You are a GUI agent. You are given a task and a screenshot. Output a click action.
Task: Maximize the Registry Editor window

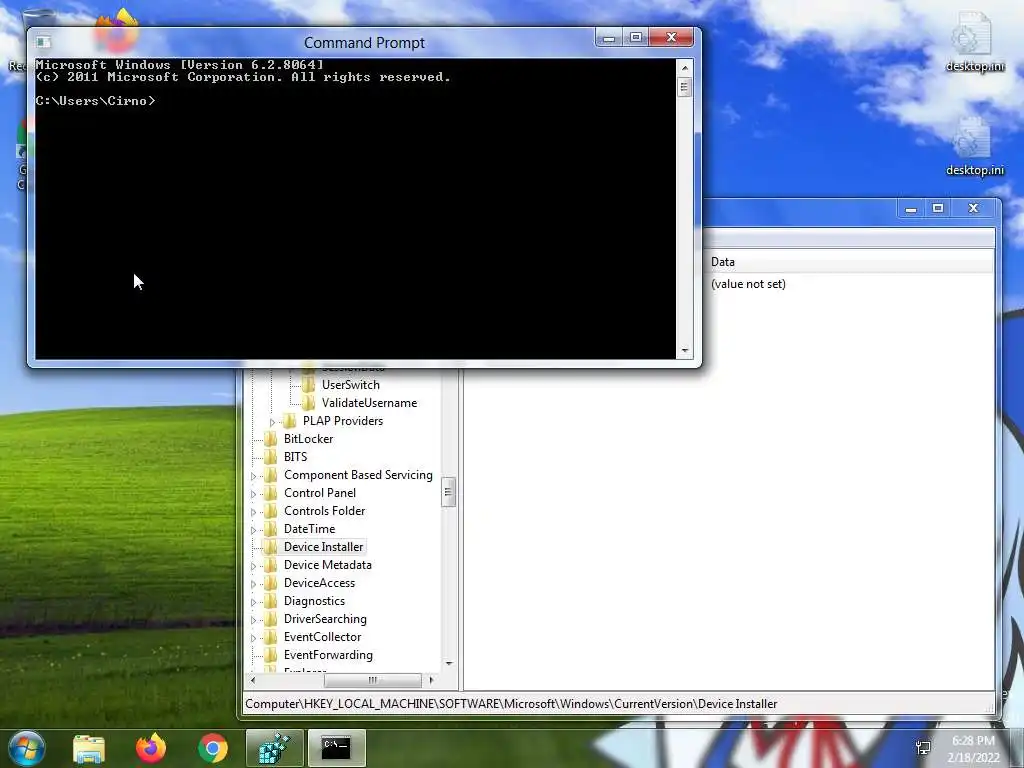[x=937, y=209]
